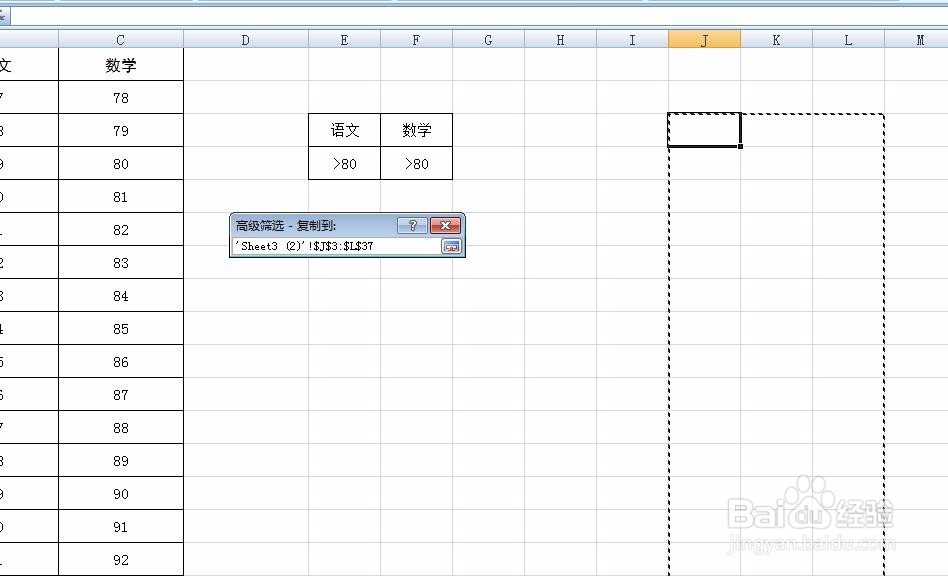Select the 数学 criteria cell
Screen dimensions: 948x576
[416, 130]
